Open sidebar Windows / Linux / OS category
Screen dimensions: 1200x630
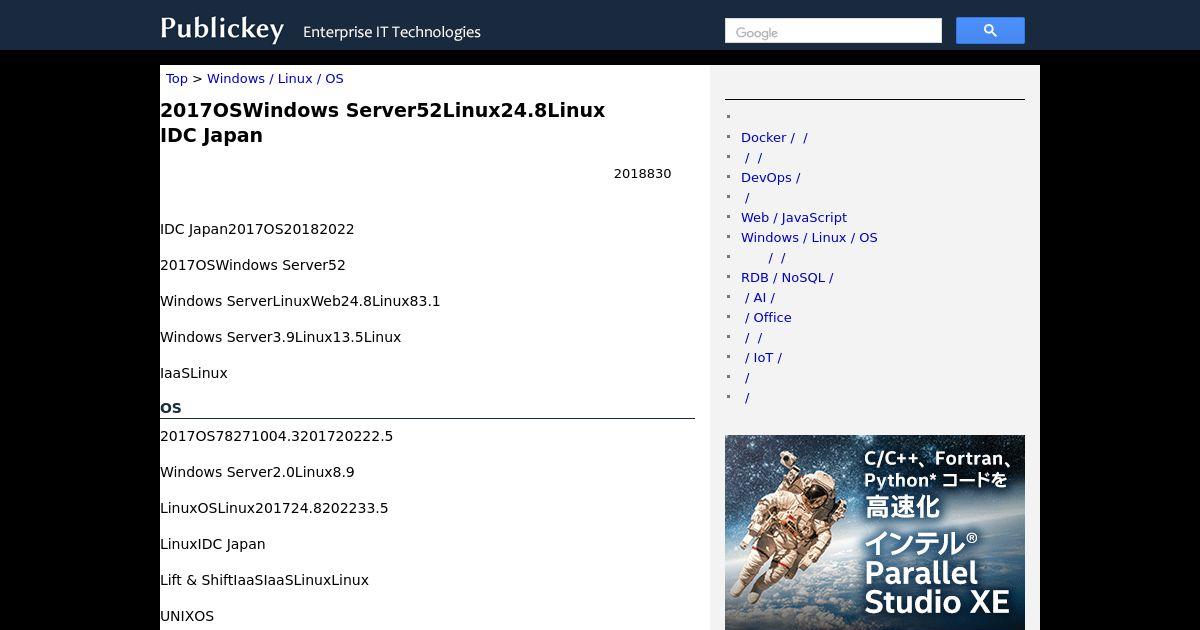[809, 238]
